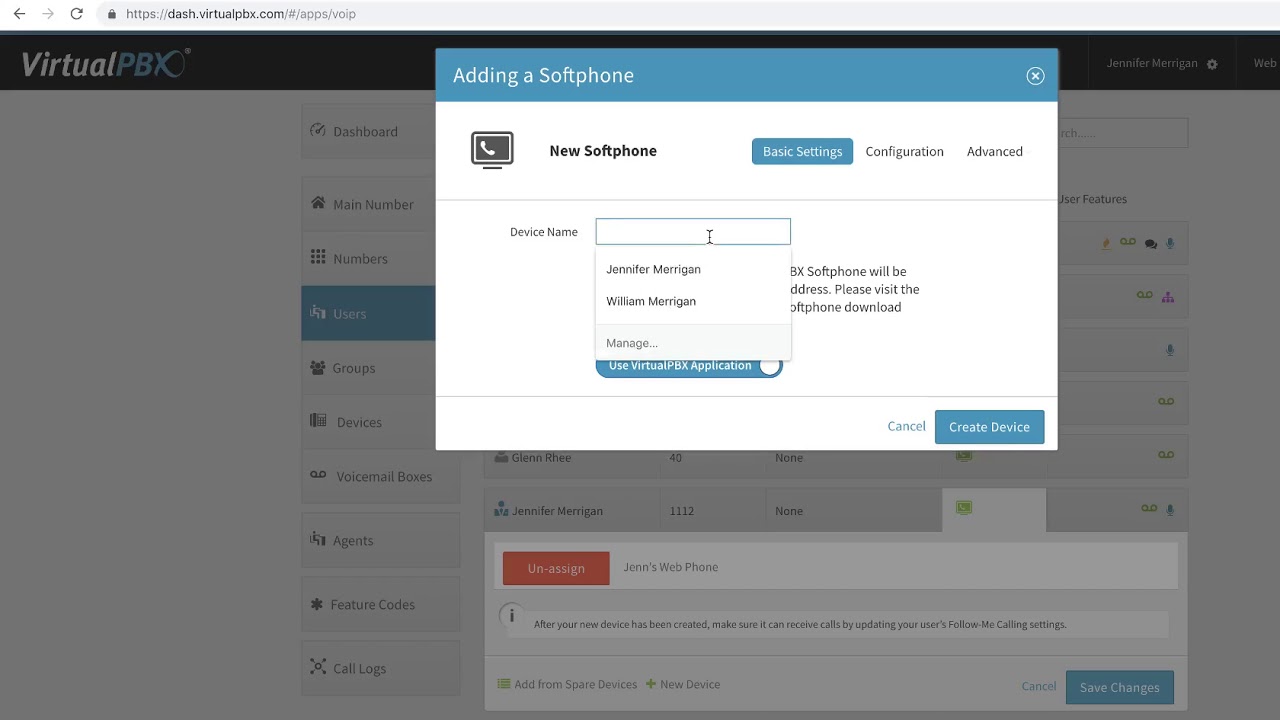This screenshot has width=1280, height=720.
Task: Open the gear settings next to Jennifer Merrigan
Action: point(1212,64)
